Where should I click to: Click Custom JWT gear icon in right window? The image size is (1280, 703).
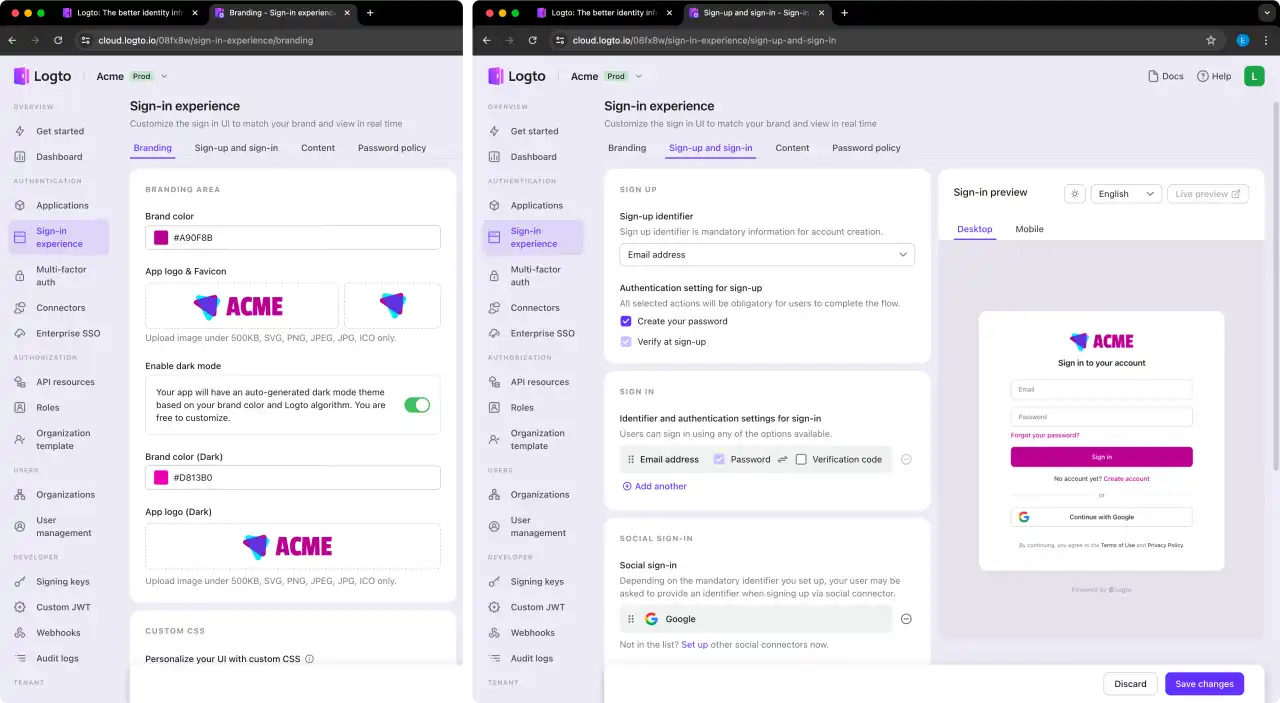(x=494, y=607)
